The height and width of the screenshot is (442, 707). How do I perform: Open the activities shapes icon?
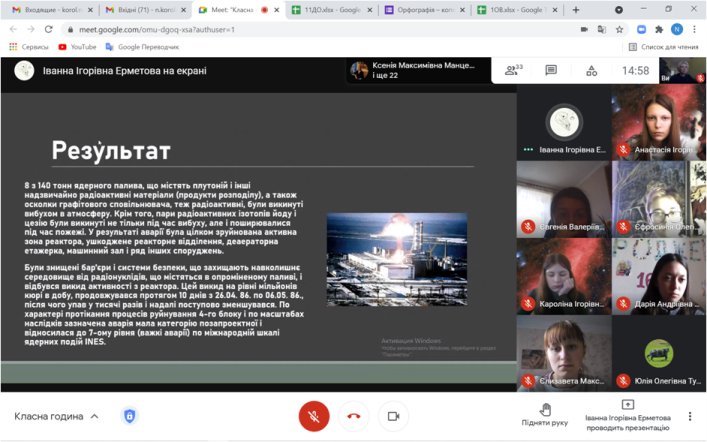(x=591, y=70)
